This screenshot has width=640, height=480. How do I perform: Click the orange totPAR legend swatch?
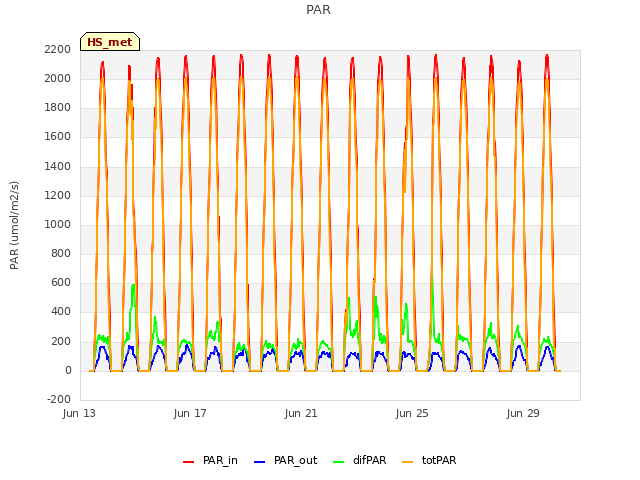407,462
